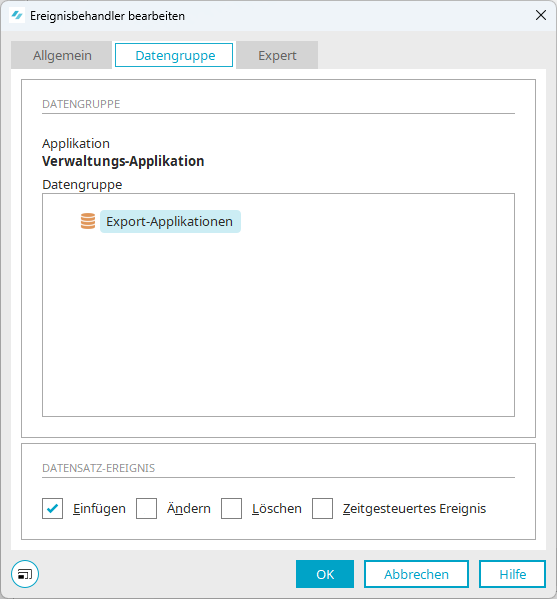Open the Expert tab
Viewport: 557px width, 599px height.
pos(277,55)
